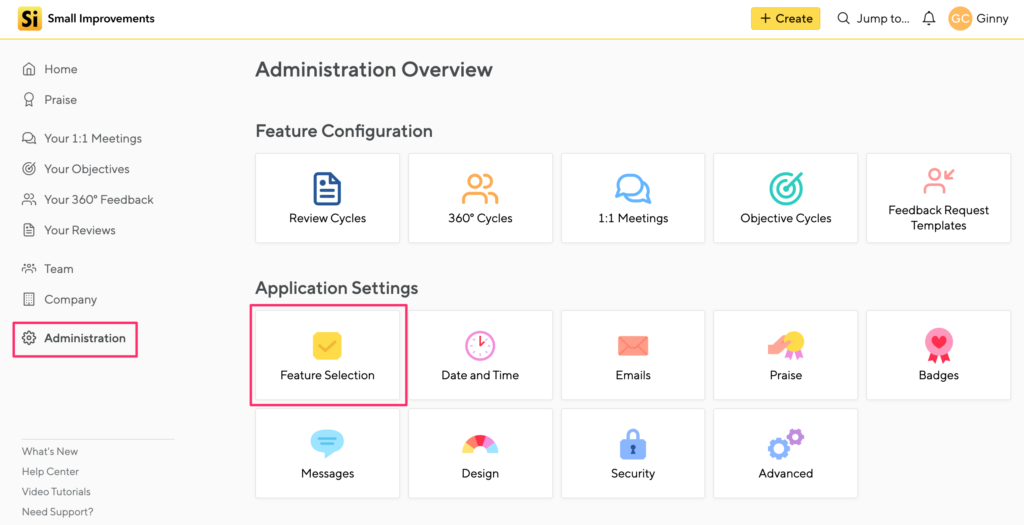Open Your 1:1 Meetings sidebar item

93,138
